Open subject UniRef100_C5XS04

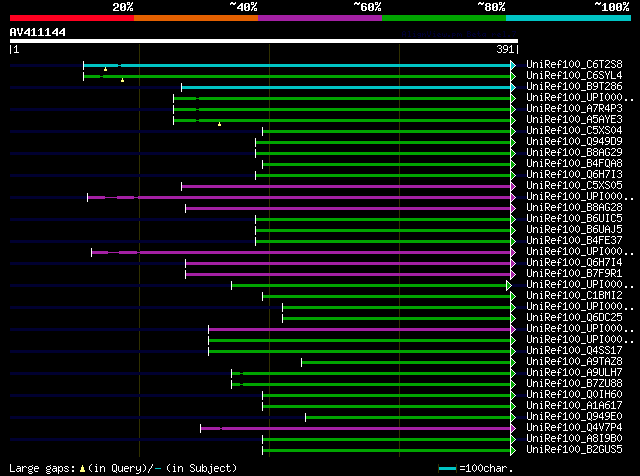(574, 131)
